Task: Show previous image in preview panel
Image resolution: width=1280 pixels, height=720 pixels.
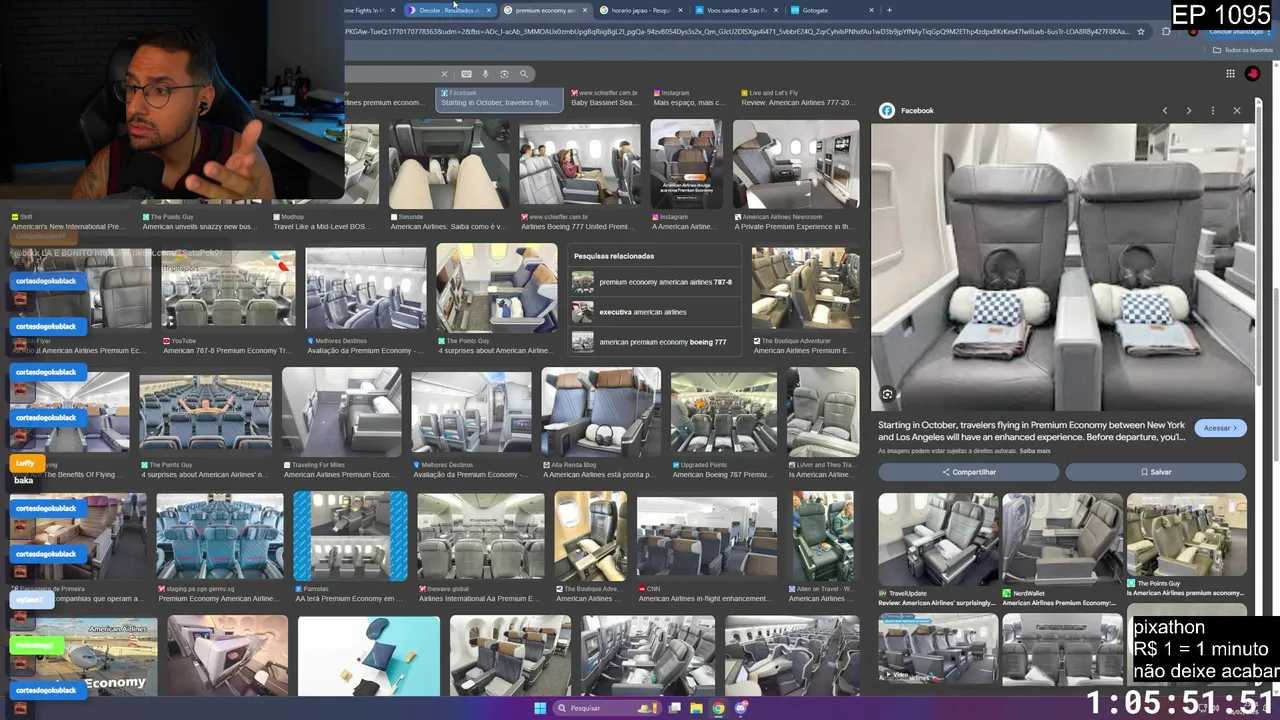Action: pos(1165,111)
